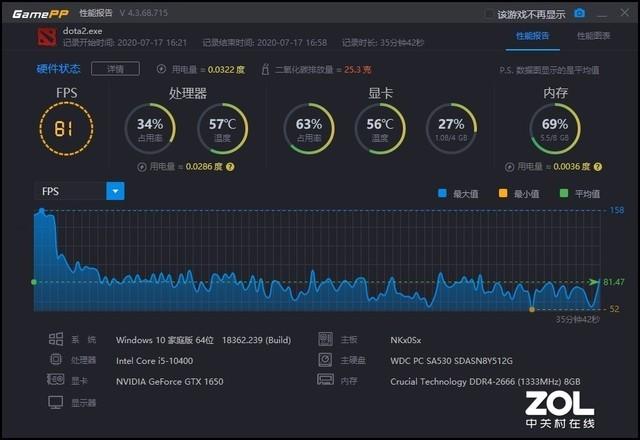This screenshot has height=440, width=640.
Task: Click the orange minimum value legend swatch
Action: click(503, 193)
